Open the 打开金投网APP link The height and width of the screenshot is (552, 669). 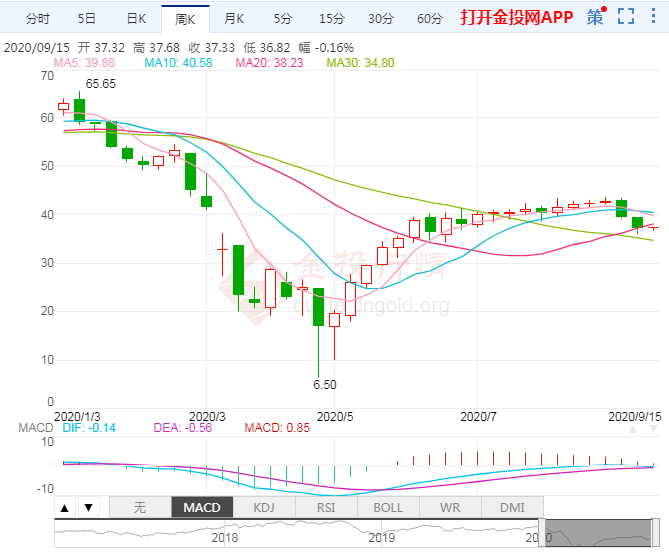tap(517, 17)
